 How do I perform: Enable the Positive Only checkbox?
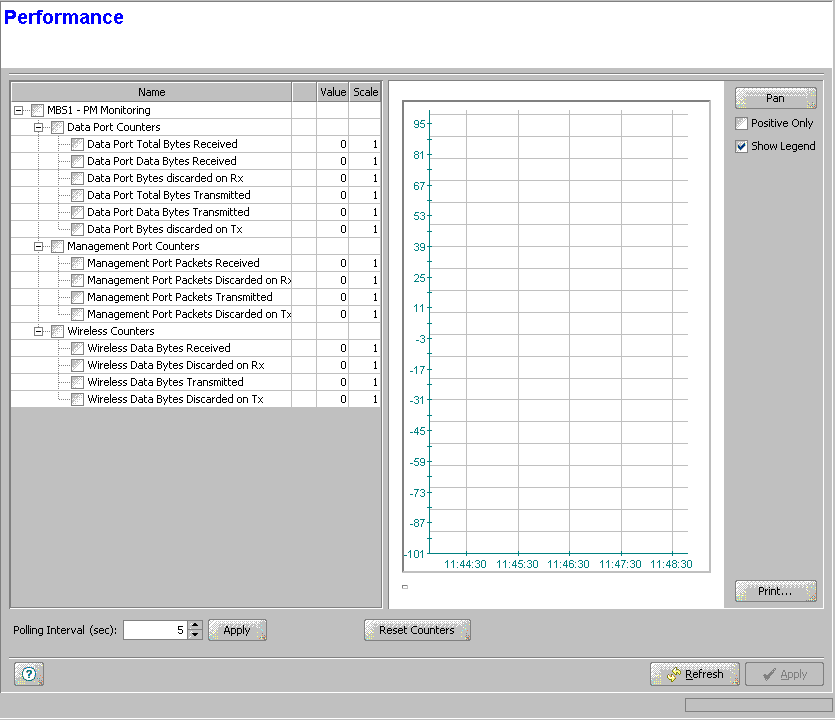coord(741,124)
